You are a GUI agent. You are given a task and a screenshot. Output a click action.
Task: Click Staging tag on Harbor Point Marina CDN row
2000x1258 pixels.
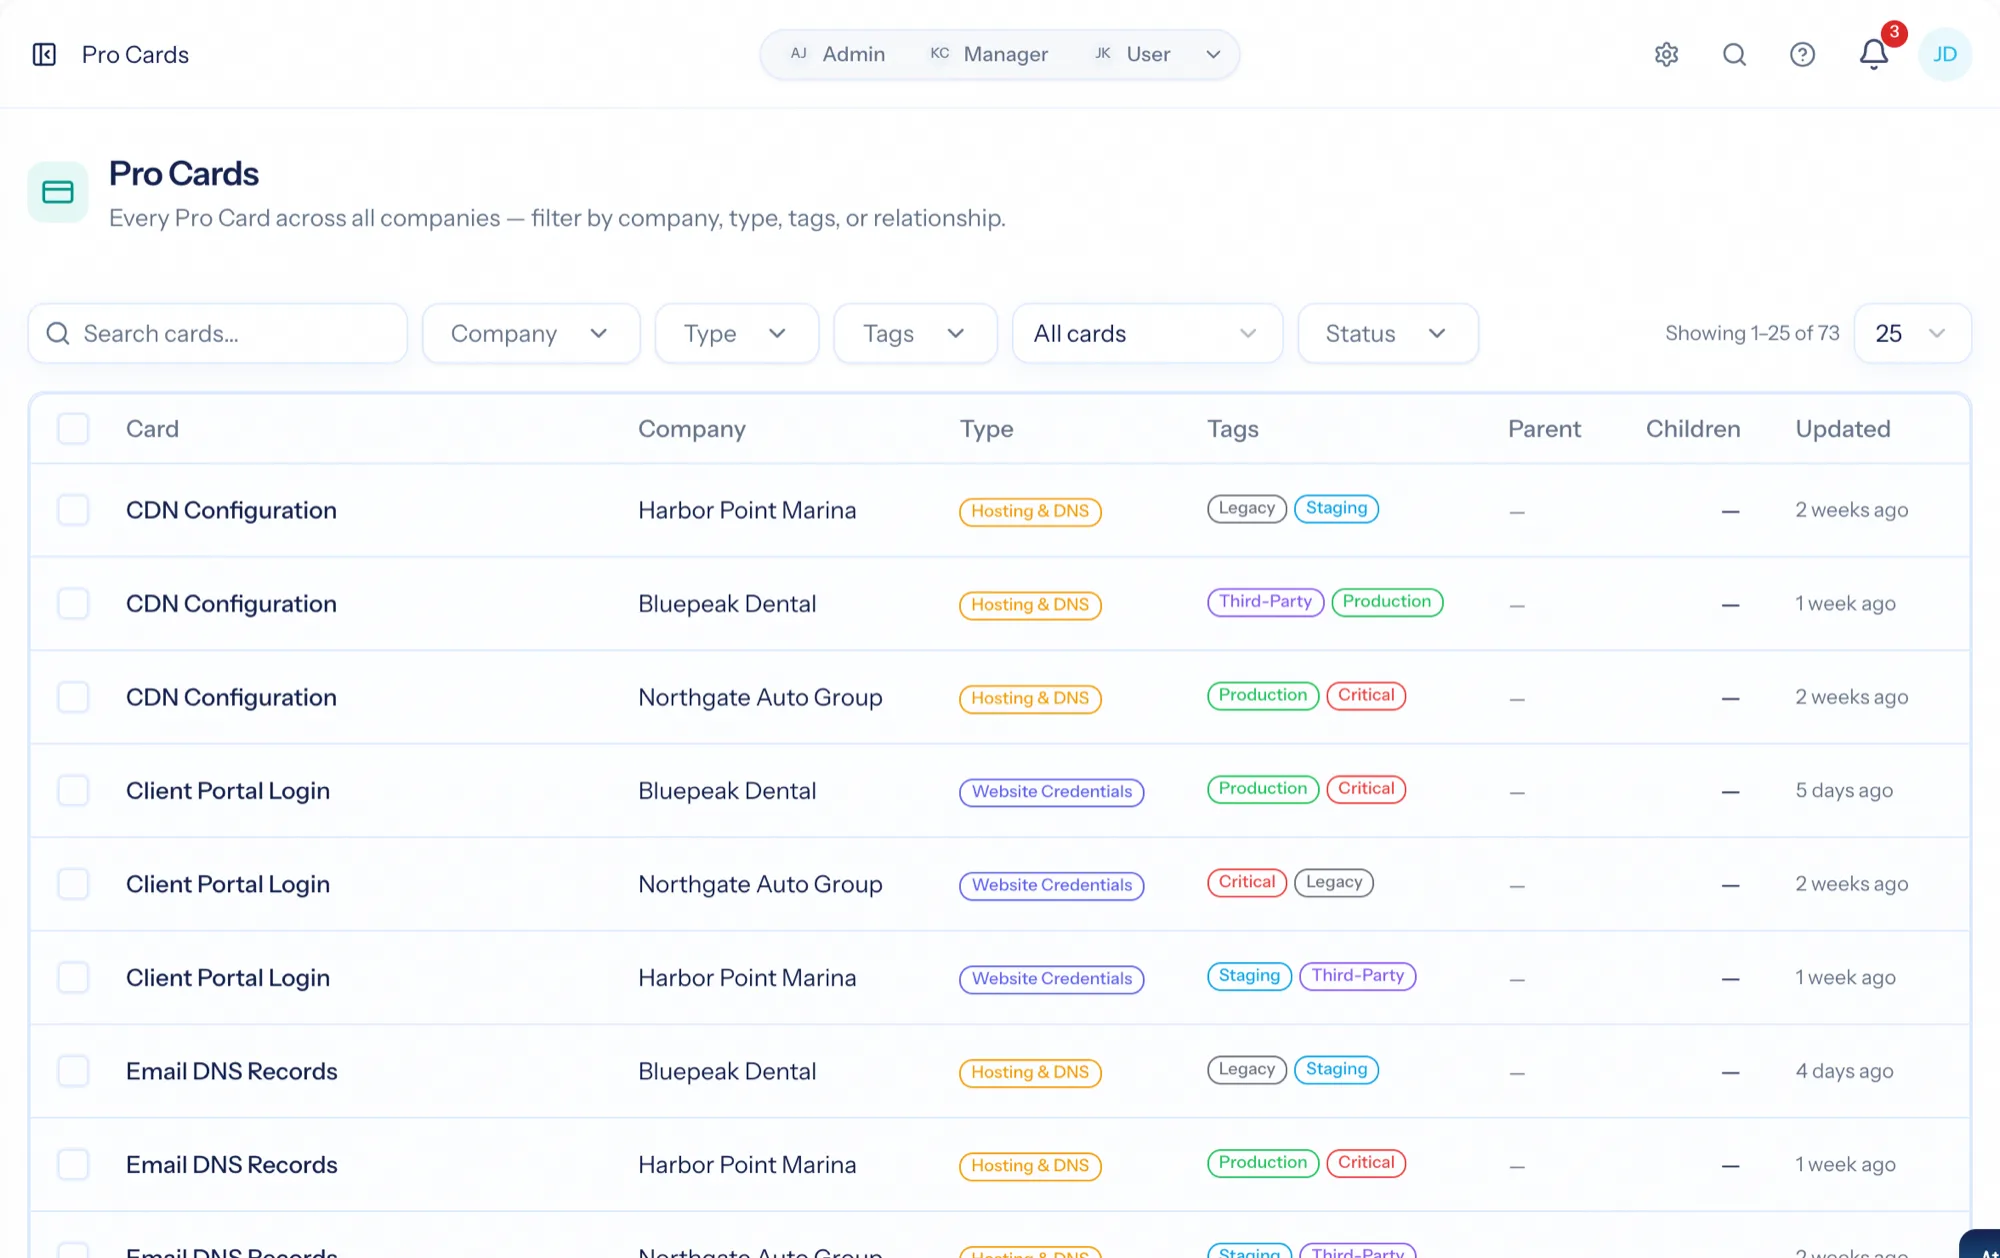[1336, 508]
